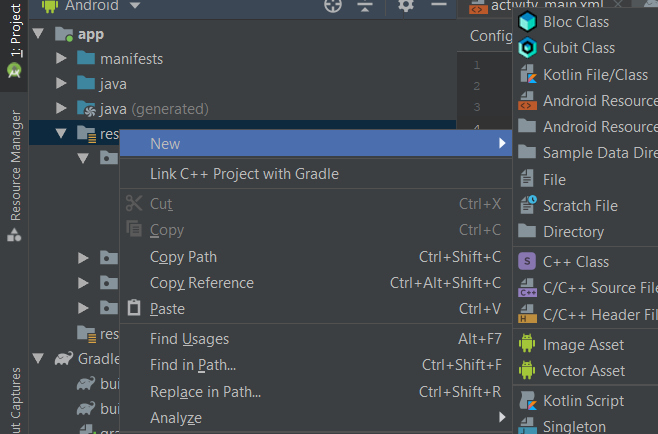Click the Bloc Class icon

527,21
